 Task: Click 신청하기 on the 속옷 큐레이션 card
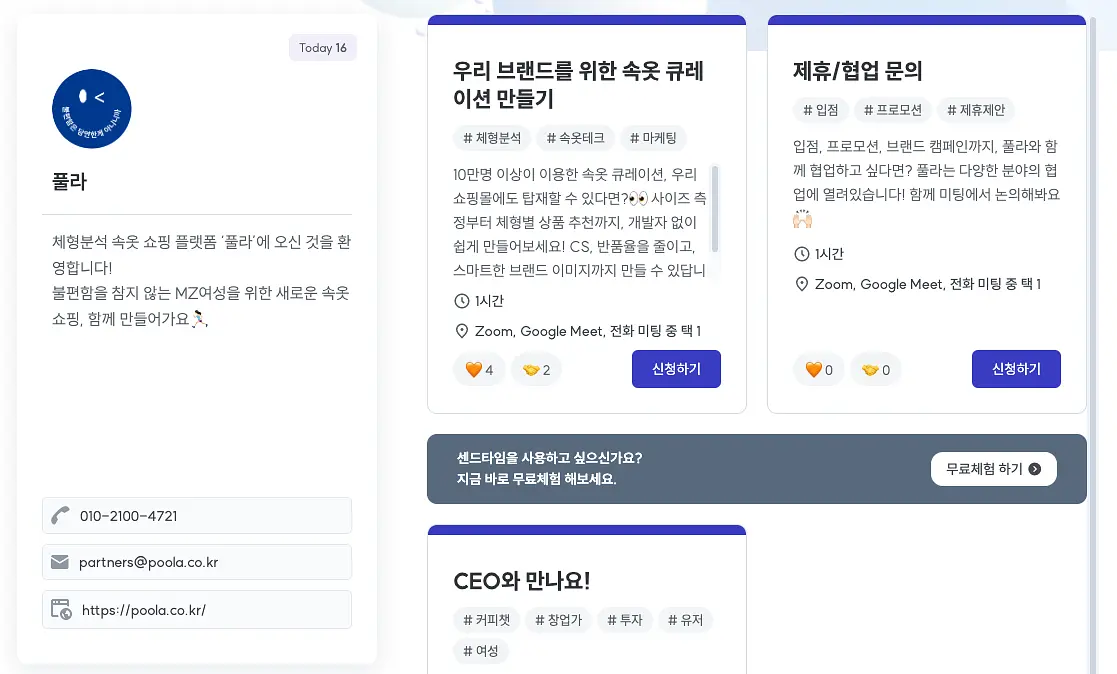[676, 369]
